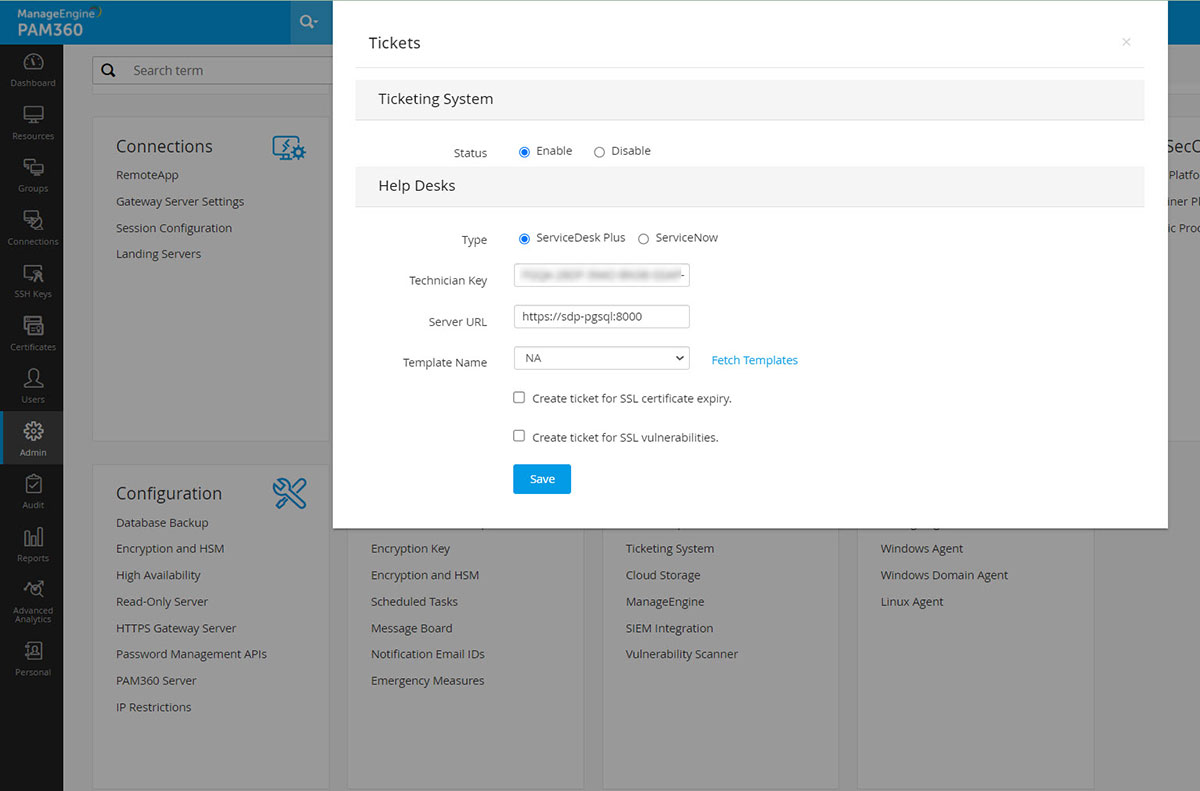The height and width of the screenshot is (791, 1200).
Task: Open Read-Only Server link
Action: [162, 602]
